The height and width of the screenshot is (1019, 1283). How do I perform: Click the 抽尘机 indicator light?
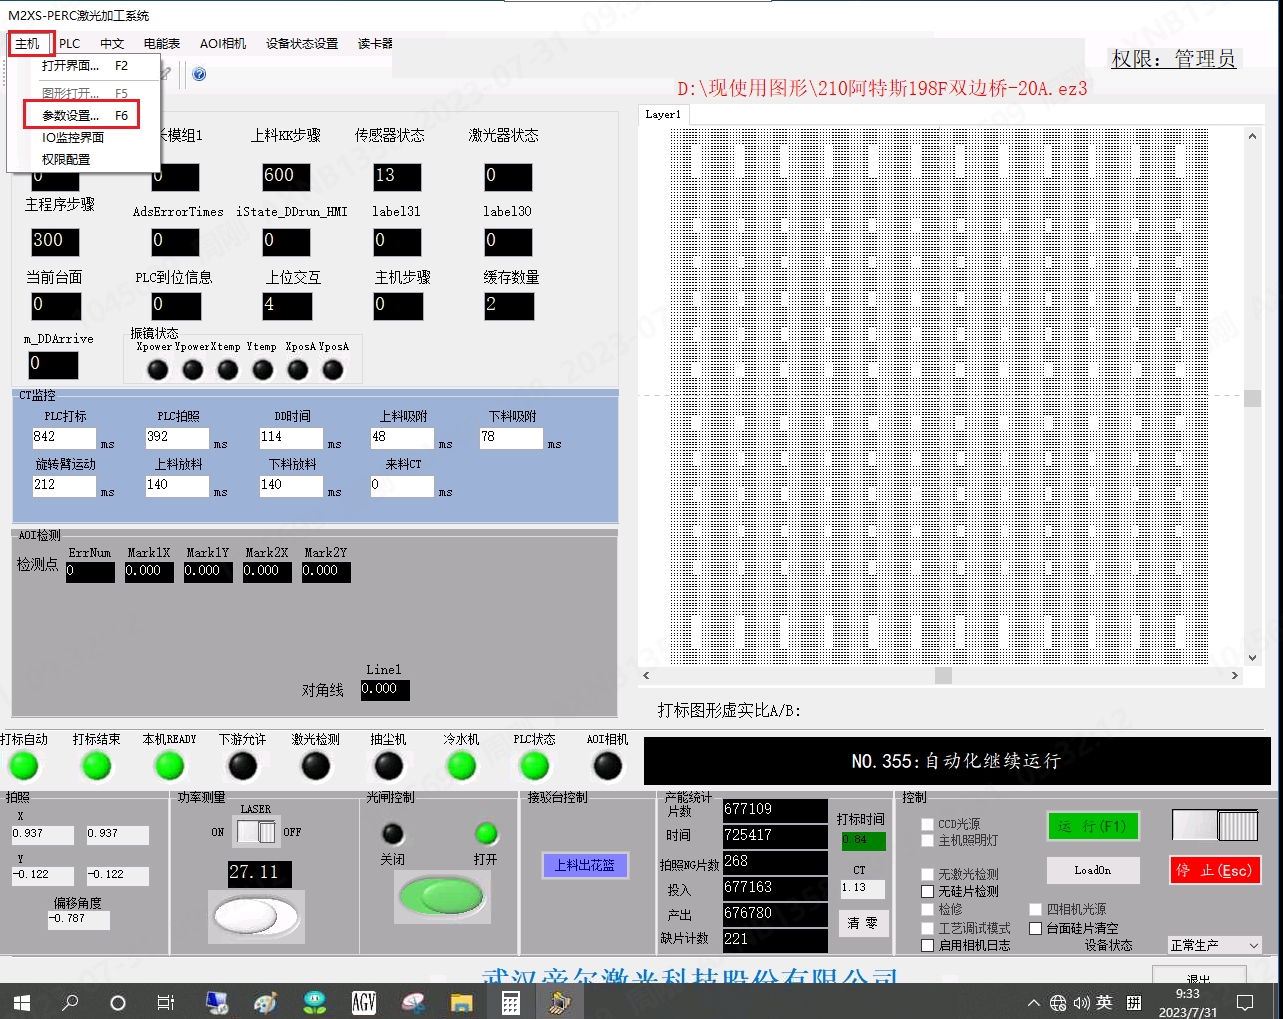pyautogui.click(x=389, y=766)
